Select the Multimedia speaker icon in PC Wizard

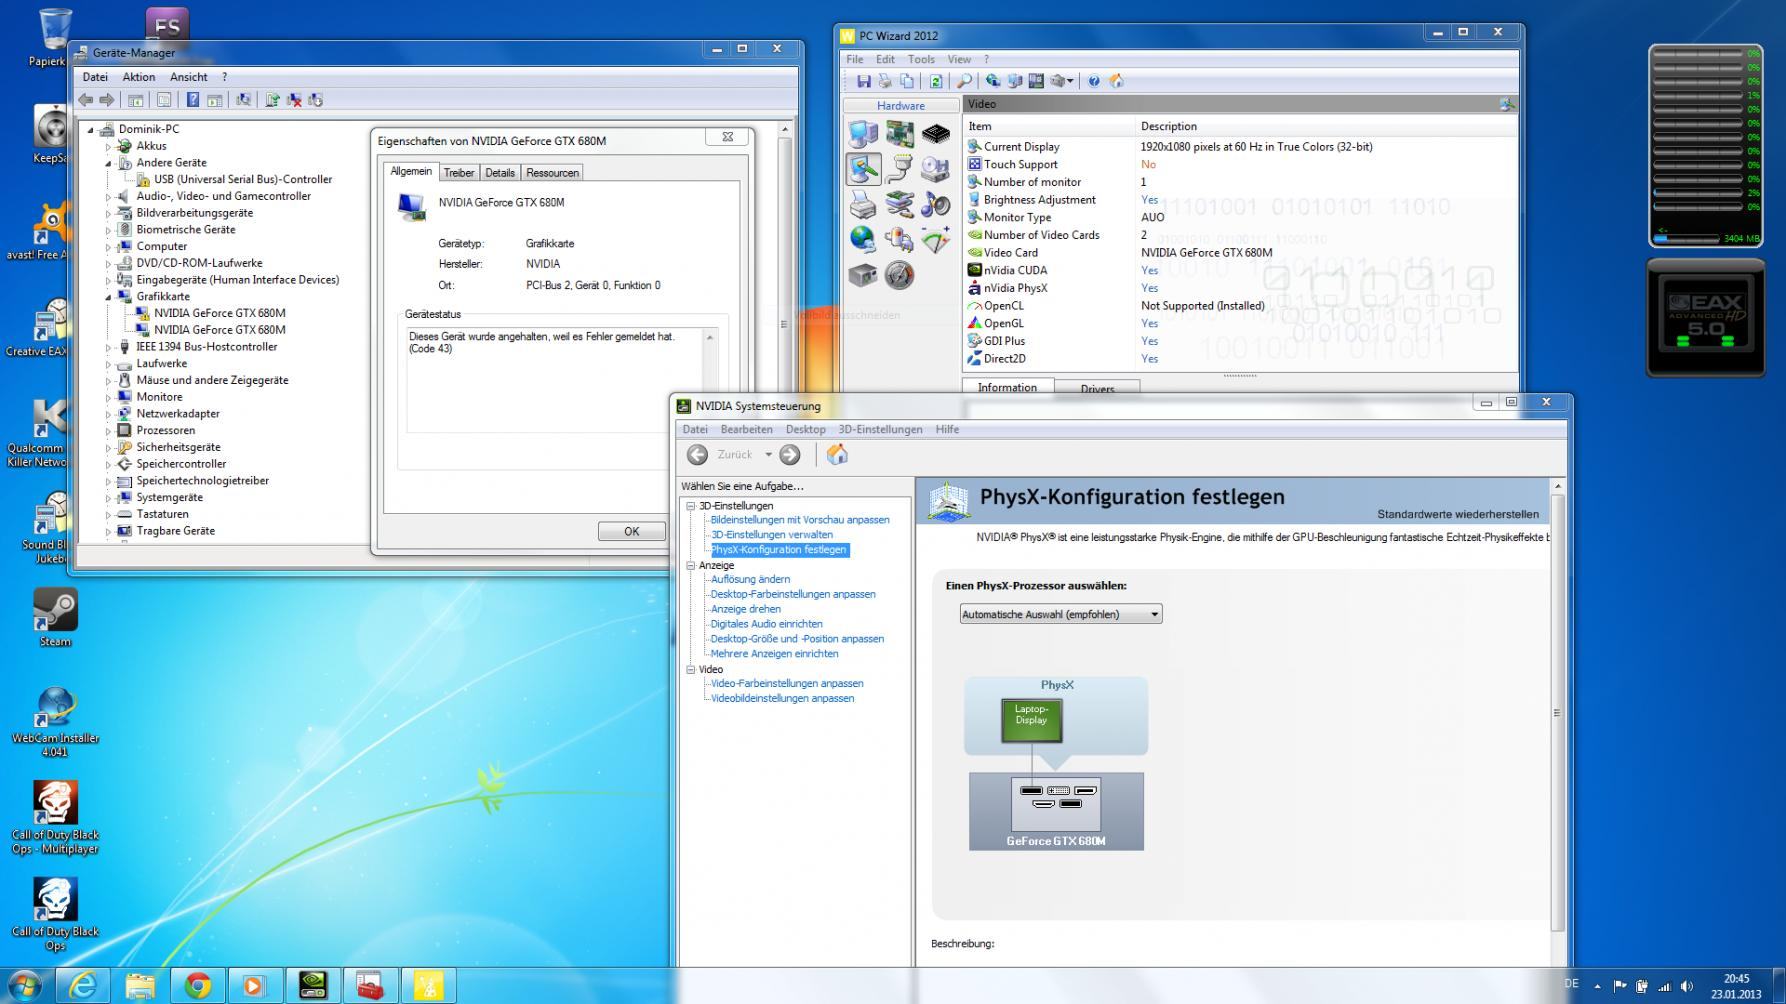pyautogui.click(x=936, y=205)
